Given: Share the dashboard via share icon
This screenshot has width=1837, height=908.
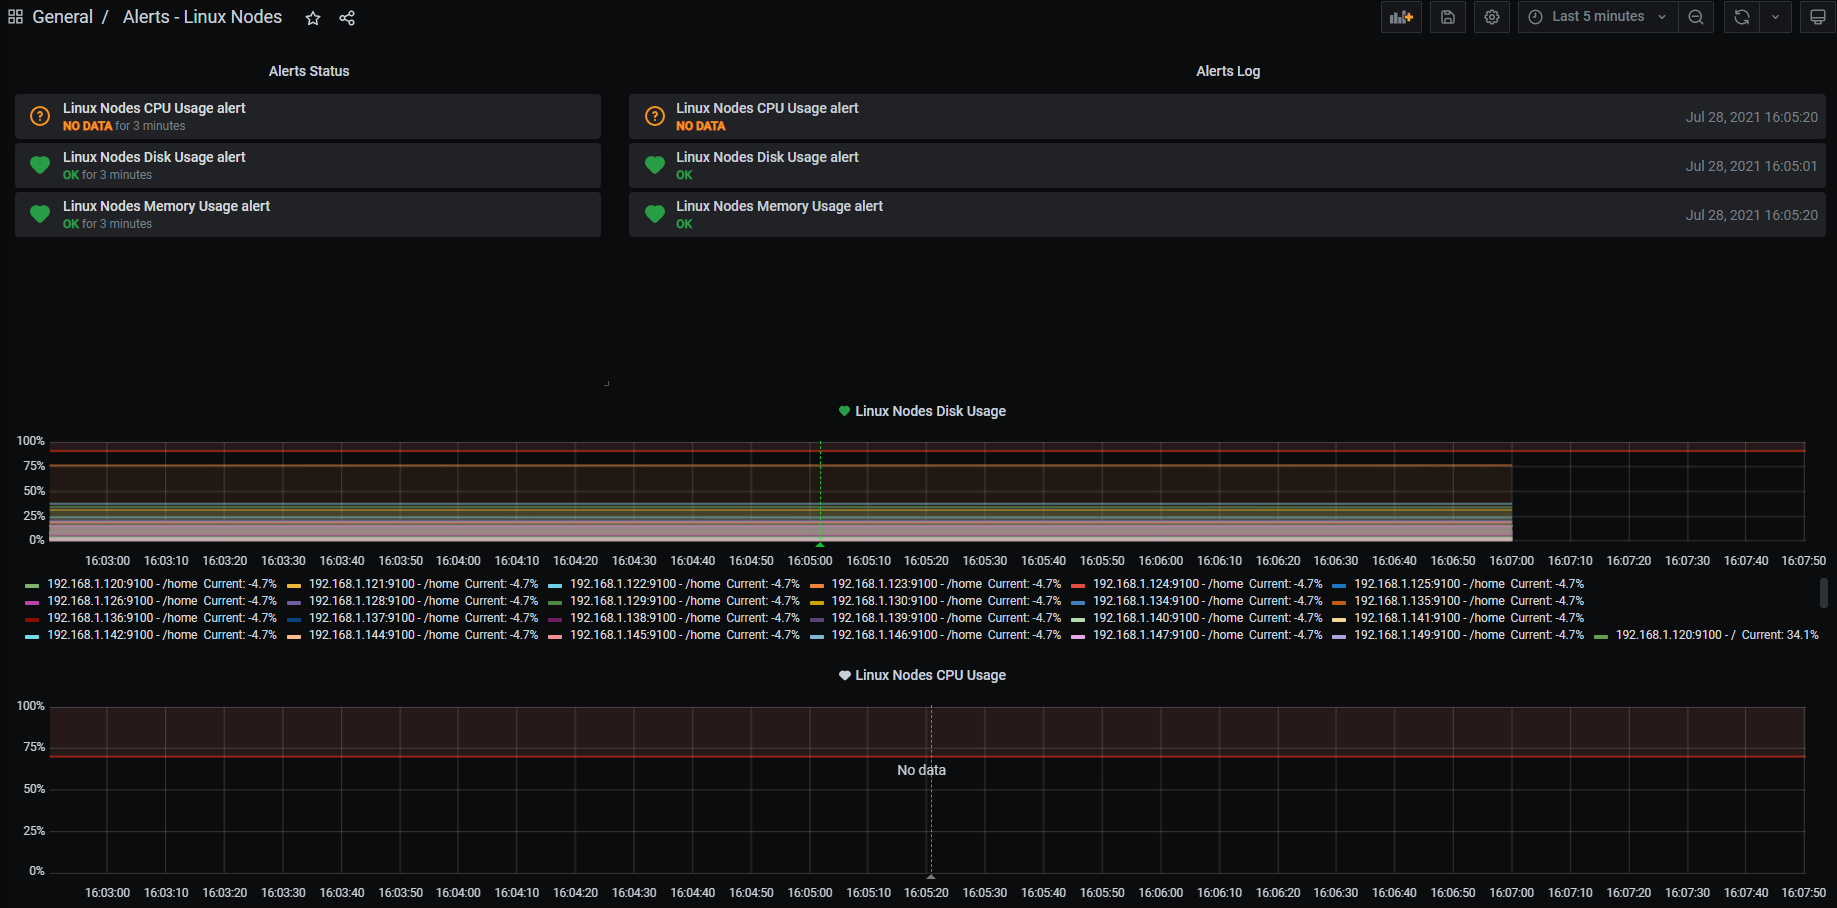Looking at the screenshot, I should coord(347,18).
